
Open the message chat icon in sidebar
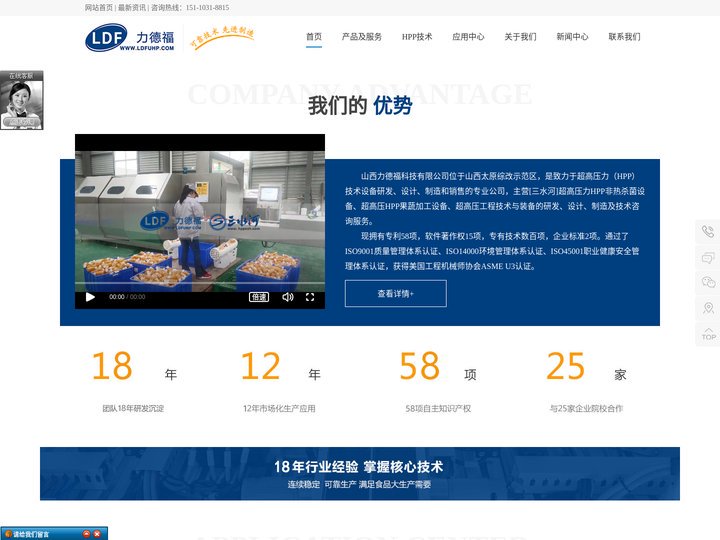(x=708, y=258)
